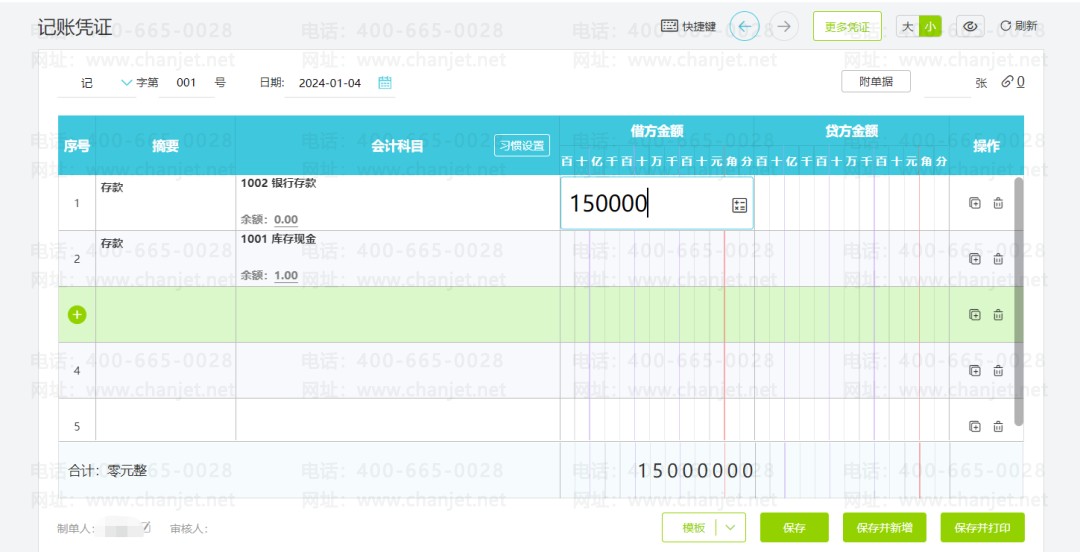Image resolution: width=1080 pixels, height=552 pixels.
Task: Copy row 5 entry
Action: 975,427
